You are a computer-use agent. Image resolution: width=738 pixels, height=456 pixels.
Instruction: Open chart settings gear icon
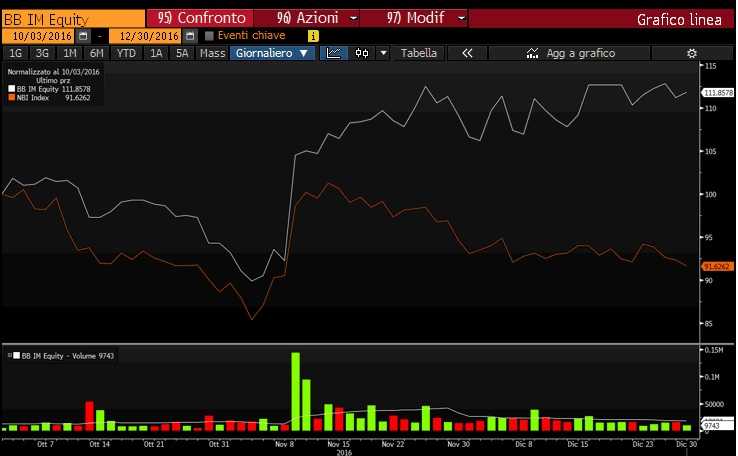[691, 53]
